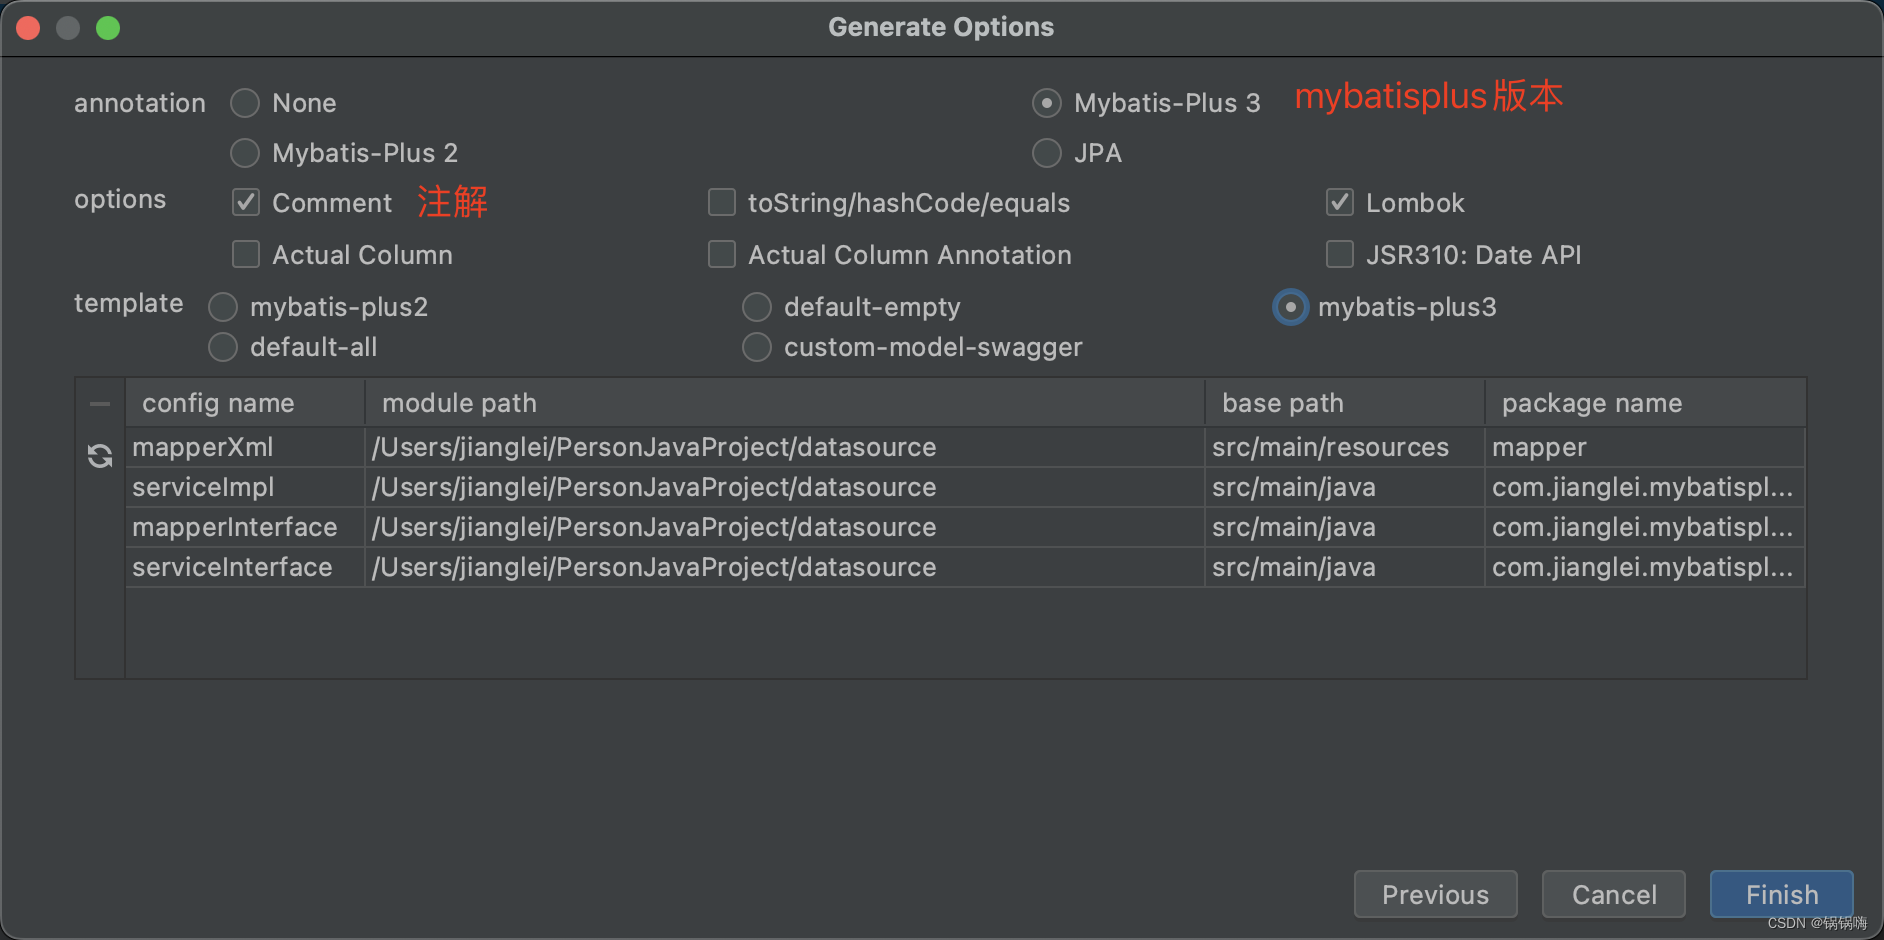Click the minus remove-row icon
This screenshot has width=1884, height=940.
coord(100,404)
